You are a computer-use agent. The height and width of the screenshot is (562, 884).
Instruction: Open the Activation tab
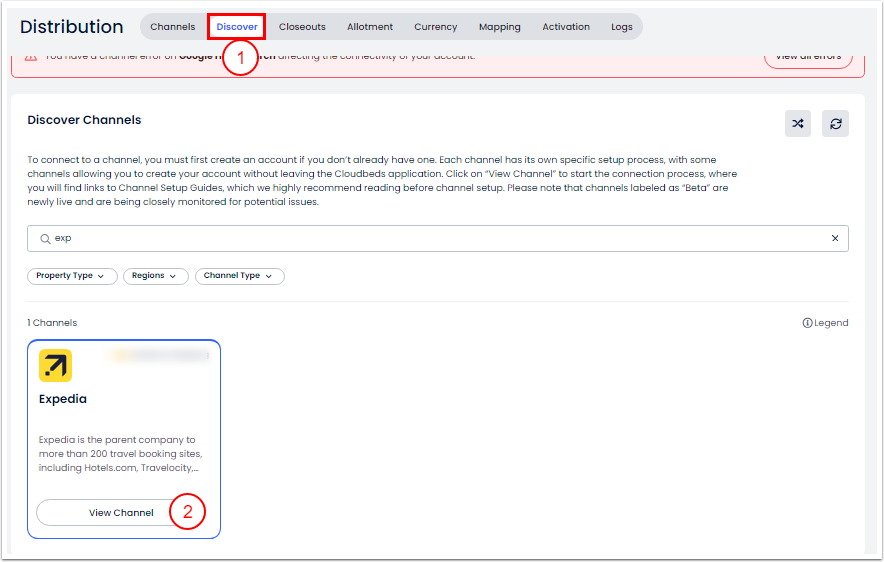566,27
